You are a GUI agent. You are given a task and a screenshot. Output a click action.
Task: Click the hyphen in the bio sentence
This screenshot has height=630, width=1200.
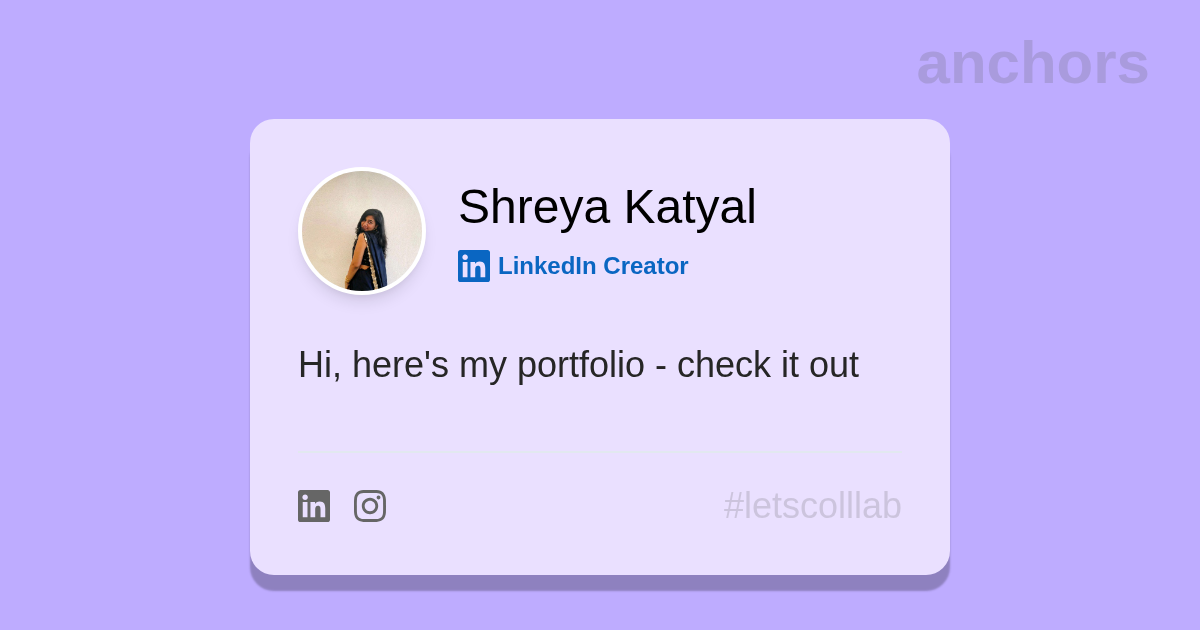(661, 367)
